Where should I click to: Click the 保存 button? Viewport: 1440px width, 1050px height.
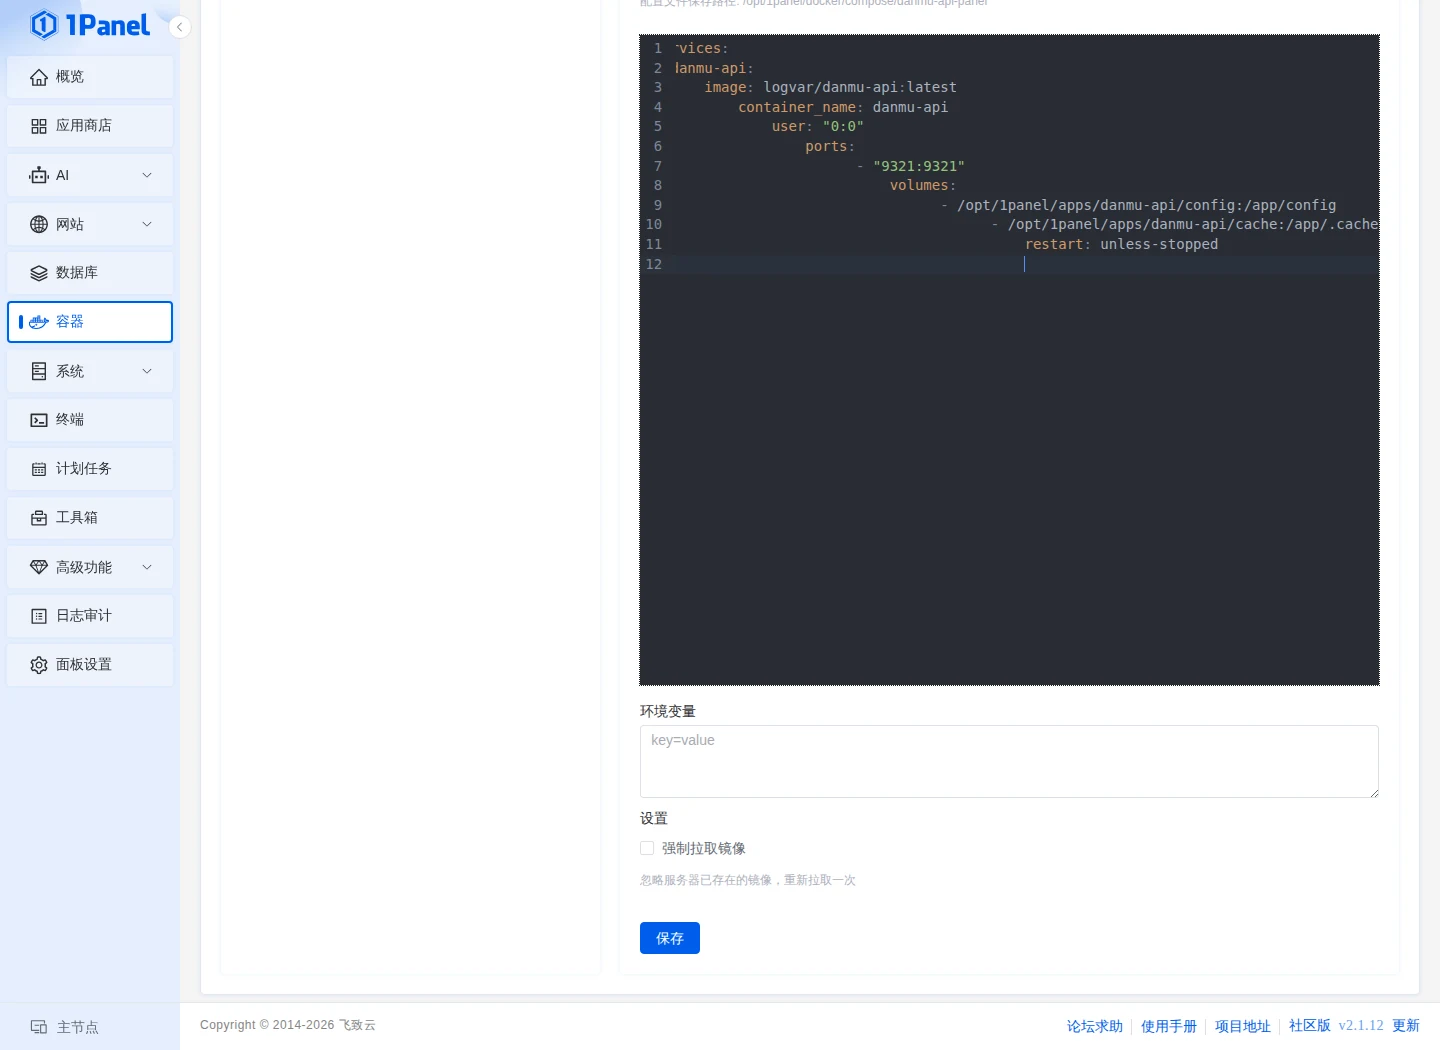670,938
